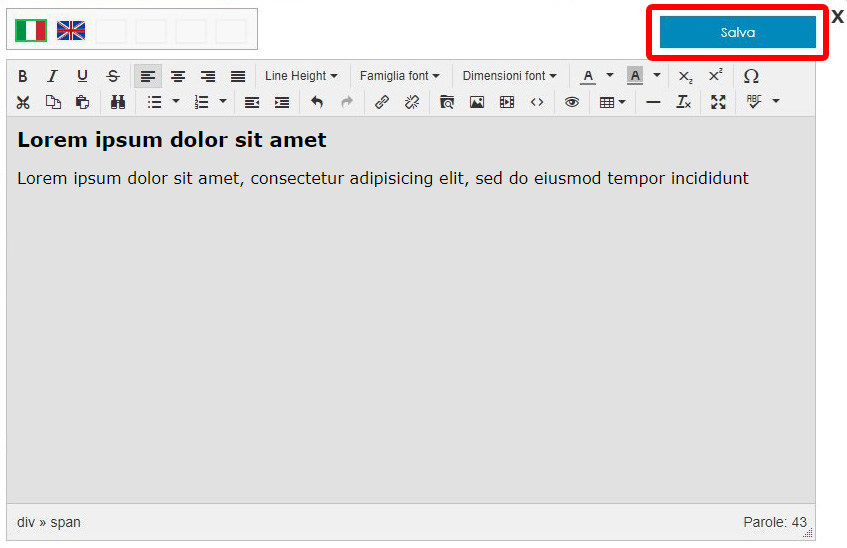This screenshot has height=548, width=847.
Task: Click the paragraph ending in tempor incididunt
Action: (383, 178)
